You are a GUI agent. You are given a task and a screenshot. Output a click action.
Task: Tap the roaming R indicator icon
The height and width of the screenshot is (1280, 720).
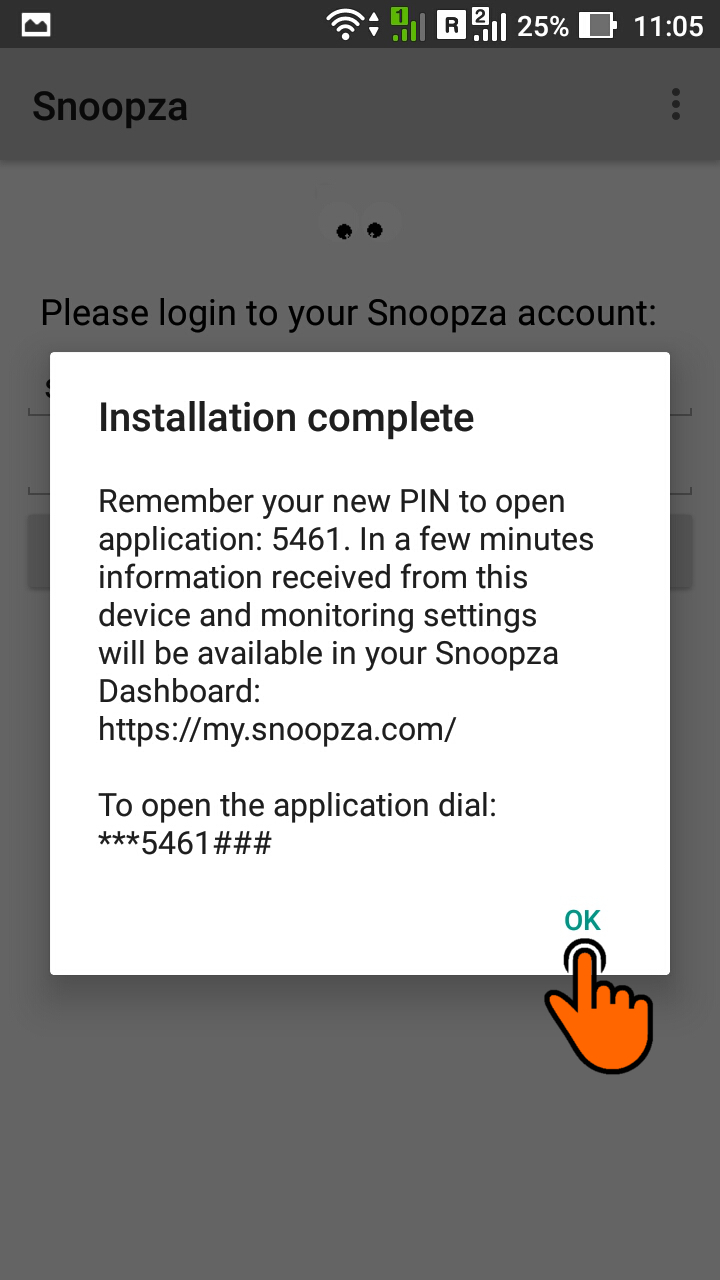pos(451,25)
